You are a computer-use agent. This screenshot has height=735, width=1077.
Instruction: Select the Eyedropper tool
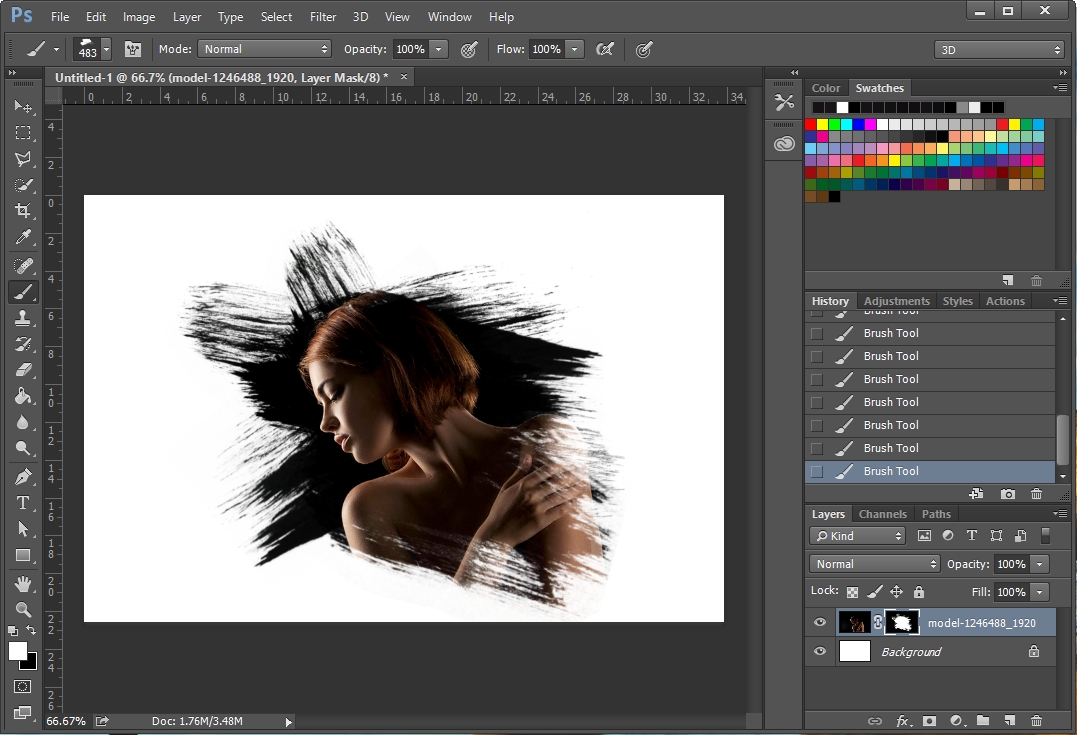coord(23,237)
